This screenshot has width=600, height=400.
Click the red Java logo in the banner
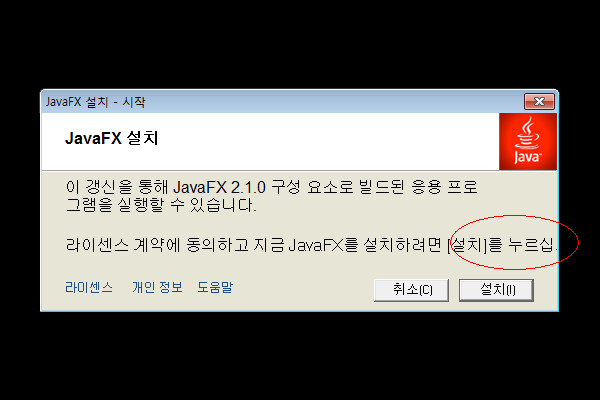528,141
